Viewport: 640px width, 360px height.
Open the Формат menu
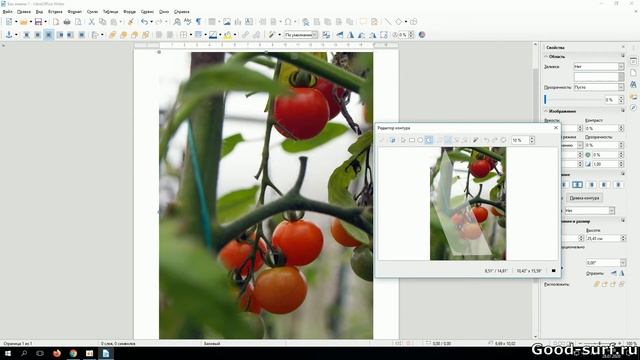(75, 12)
